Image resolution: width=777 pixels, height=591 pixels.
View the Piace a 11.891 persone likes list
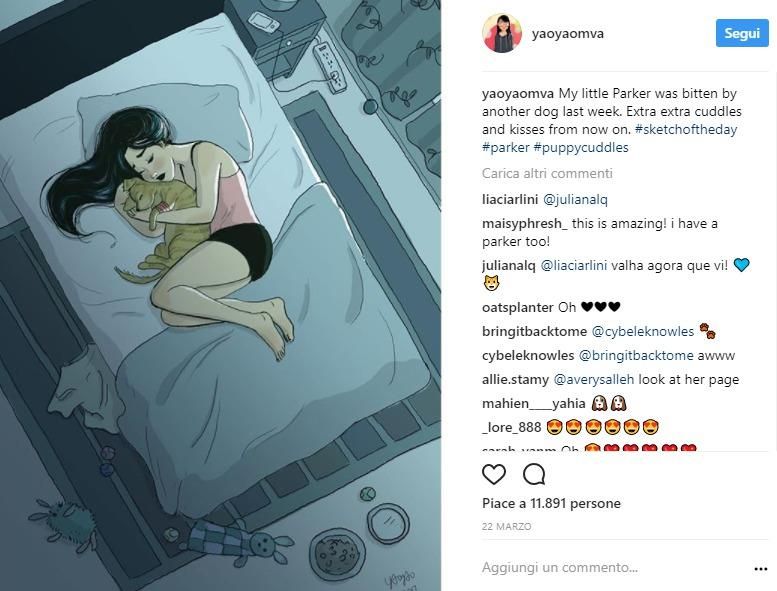tap(551, 503)
